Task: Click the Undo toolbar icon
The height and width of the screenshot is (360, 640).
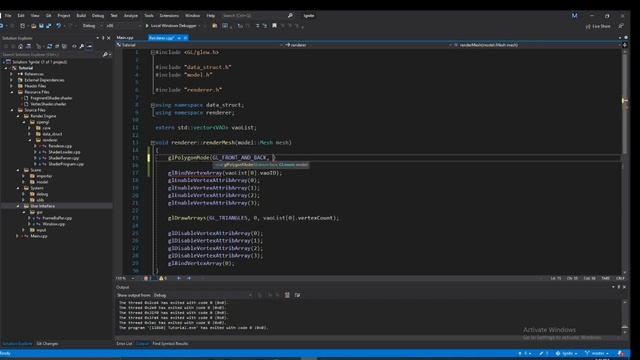Action: tap(59, 26)
